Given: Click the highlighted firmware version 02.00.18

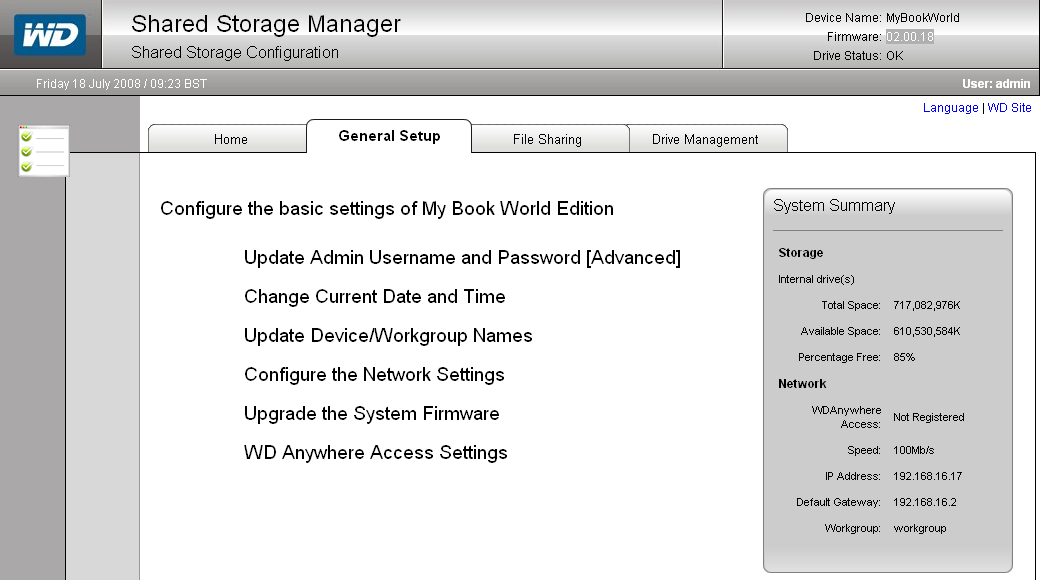Looking at the screenshot, I should tap(910, 37).
